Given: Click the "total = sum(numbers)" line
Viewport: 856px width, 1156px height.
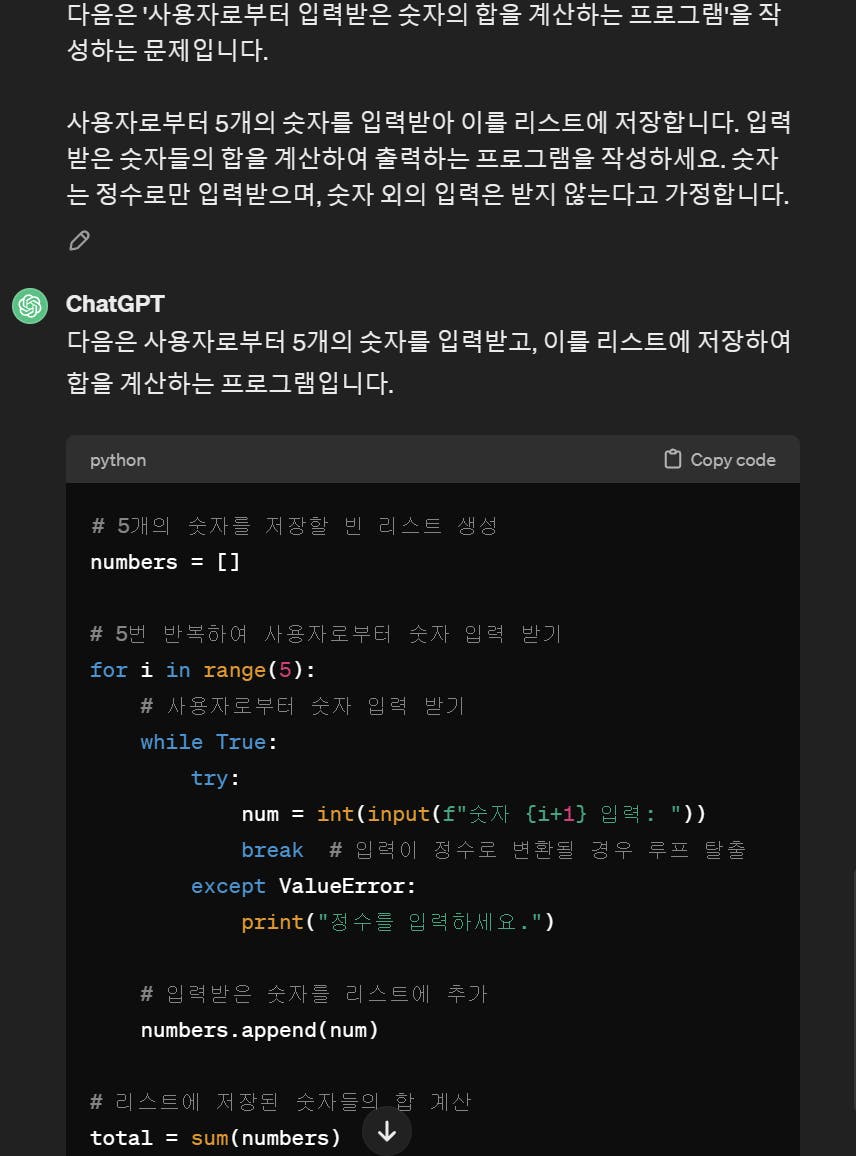Looking at the screenshot, I should [215, 1138].
